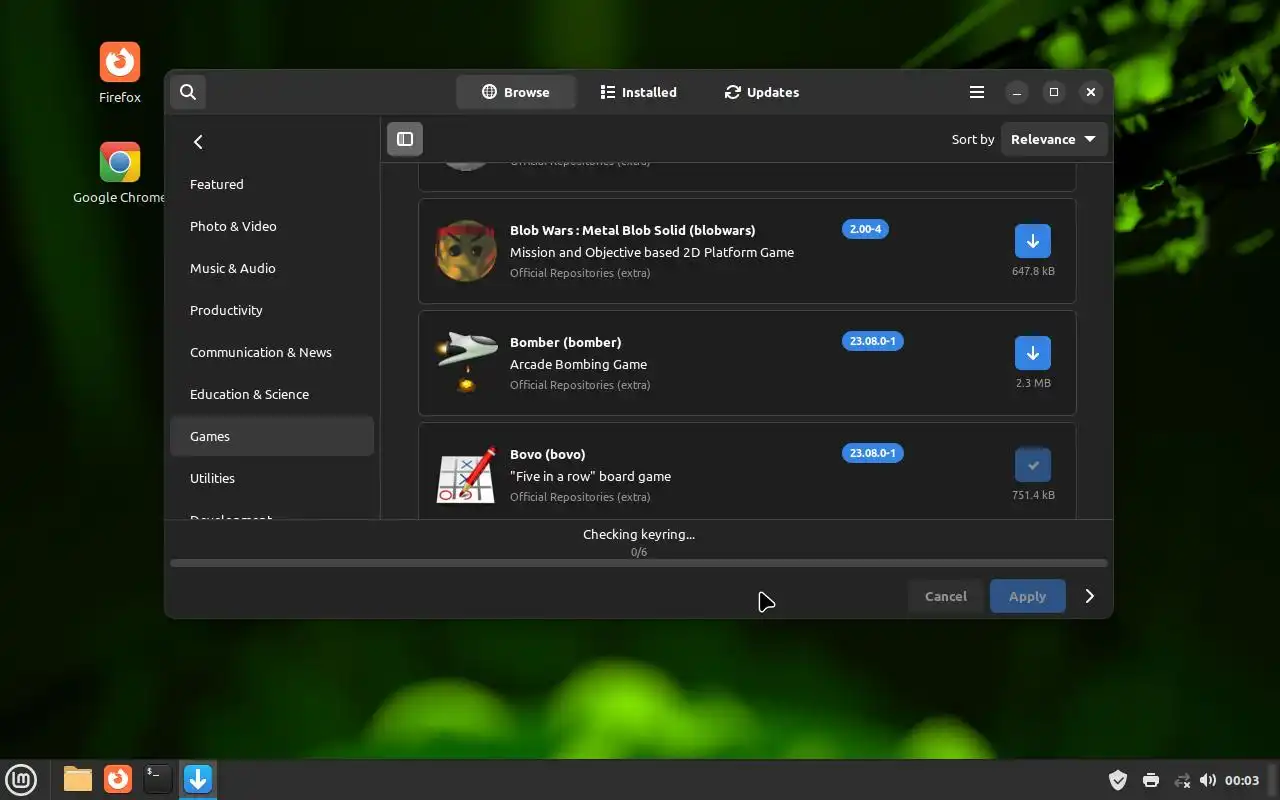Open the Bovo (bovo) title
1280x800 pixels.
click(x=547, y=454)
